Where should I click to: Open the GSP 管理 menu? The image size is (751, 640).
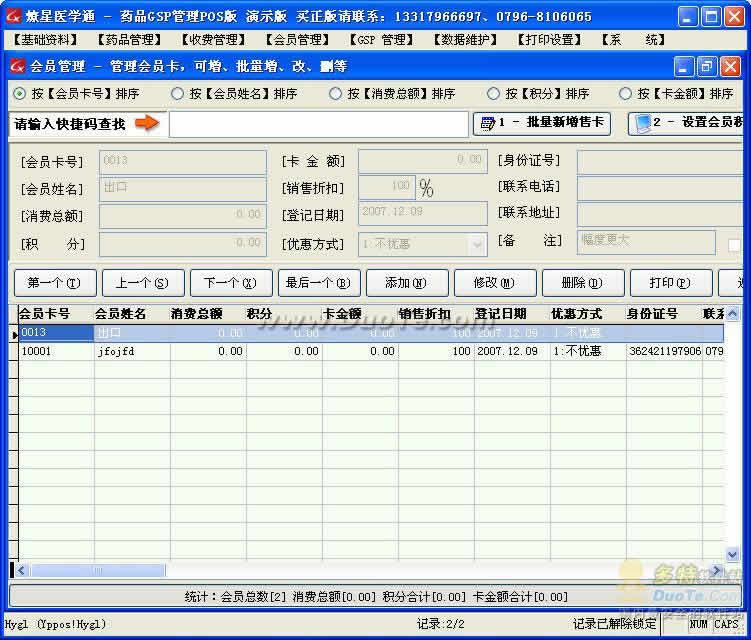tap(382, 40)
